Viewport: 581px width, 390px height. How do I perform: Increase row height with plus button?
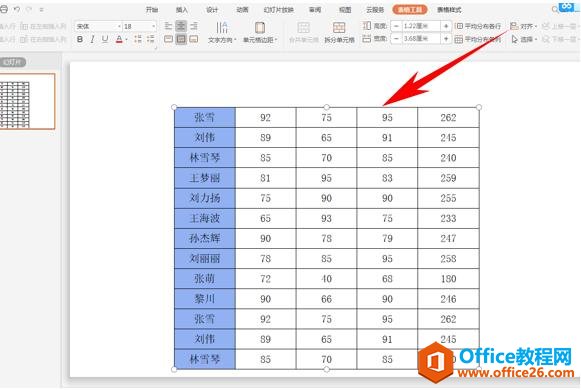click(446, 26)
